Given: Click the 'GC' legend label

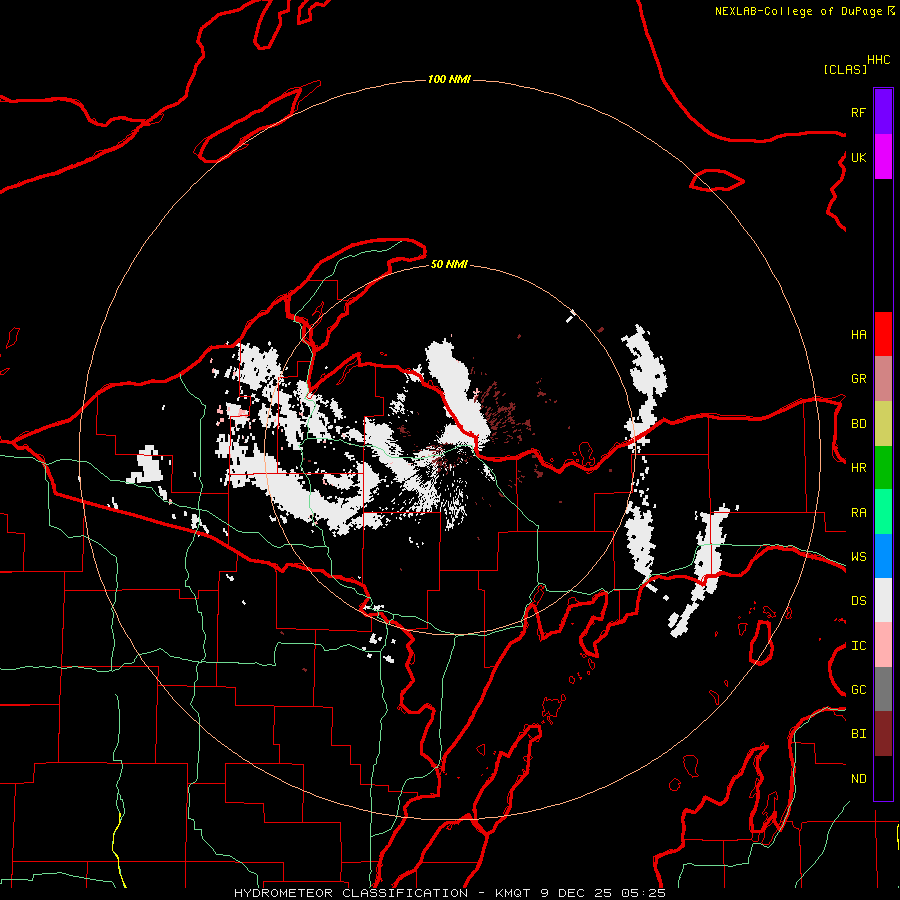Looking at the screenshot, I should 858,690.
